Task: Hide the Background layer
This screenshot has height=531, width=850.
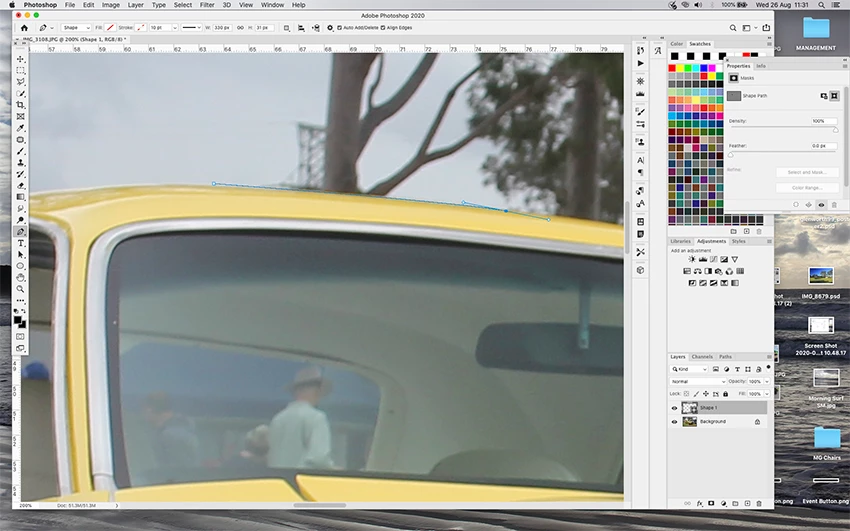Action: tap(674, 422)
